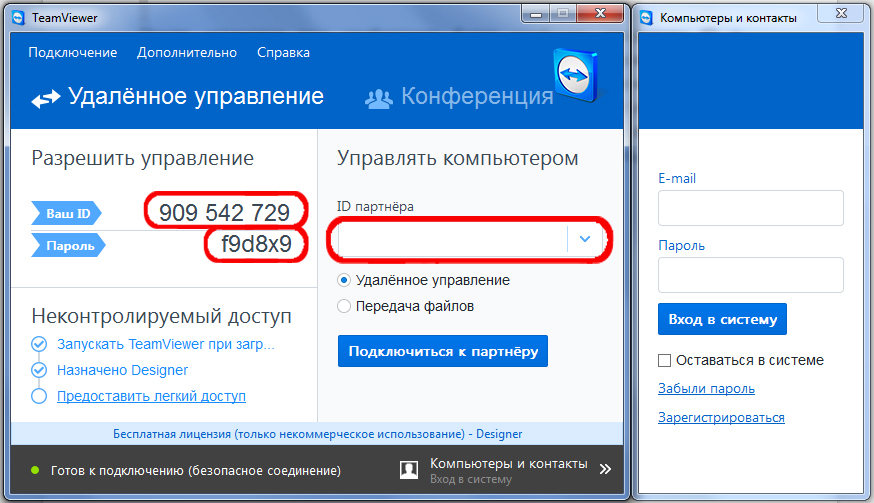
Task: Tick Оставаться в системе checkbox
Action: coord(664,360)
